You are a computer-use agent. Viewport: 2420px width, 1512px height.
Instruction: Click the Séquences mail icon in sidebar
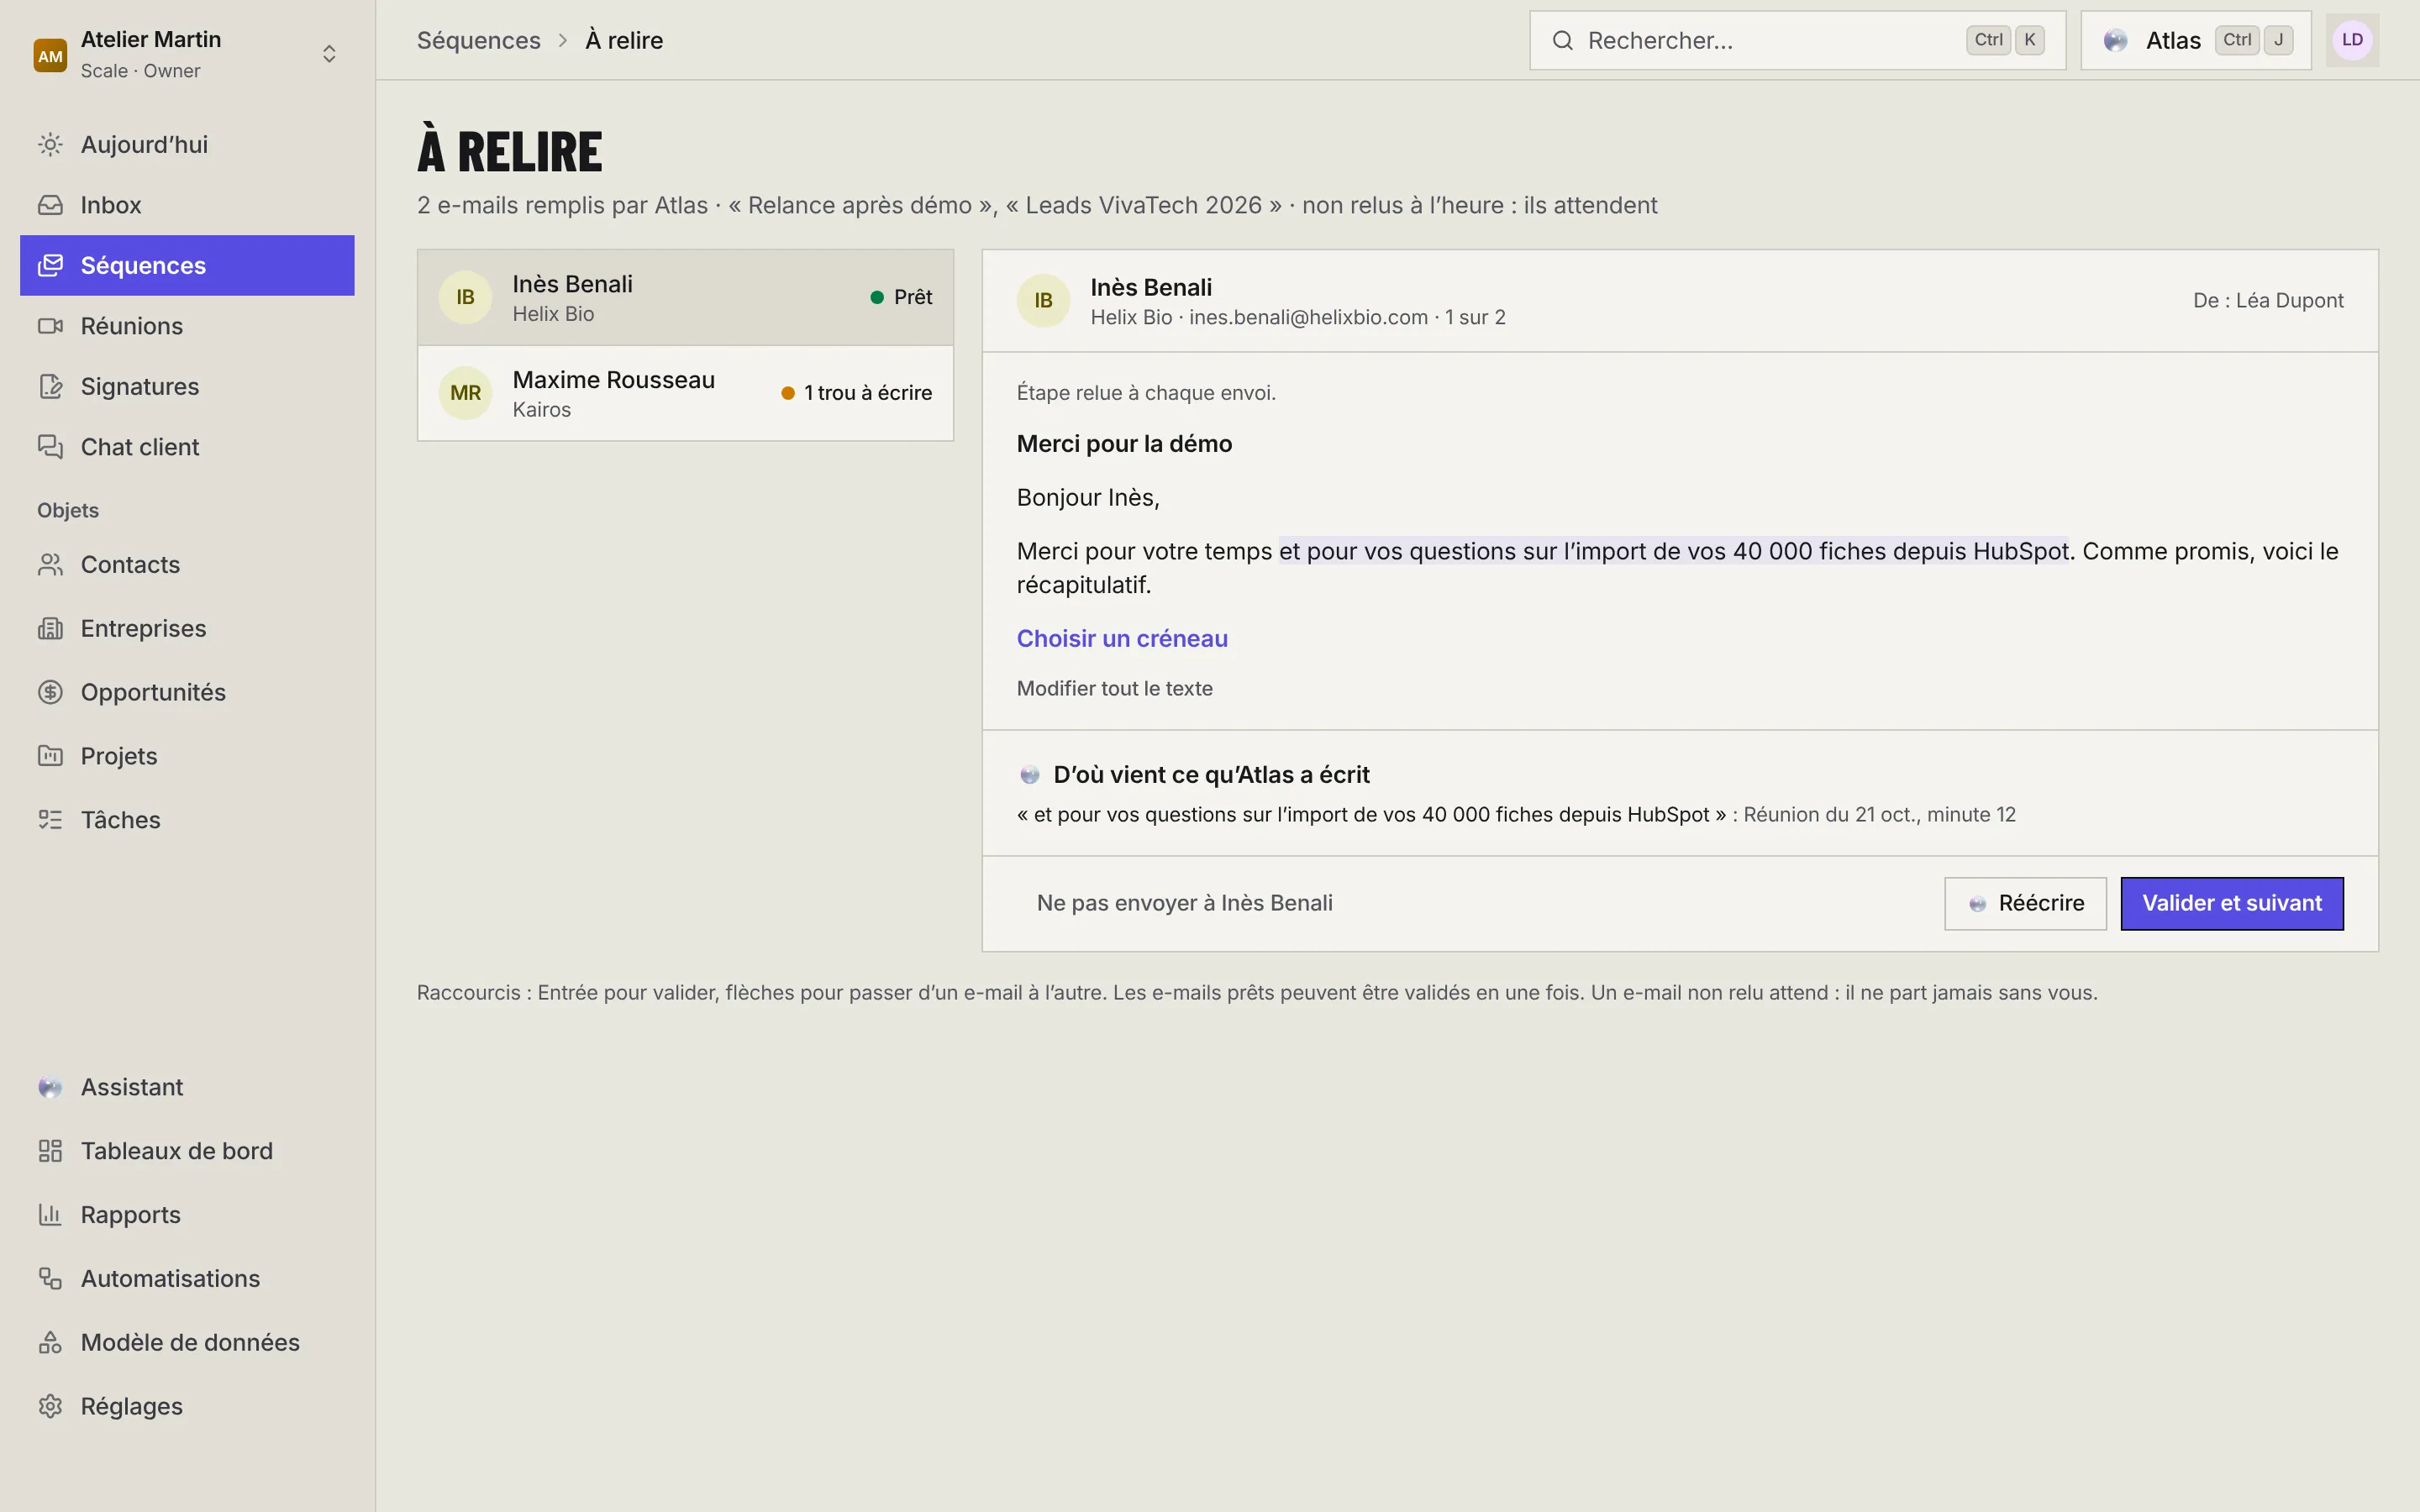click(x=50, y=265)
